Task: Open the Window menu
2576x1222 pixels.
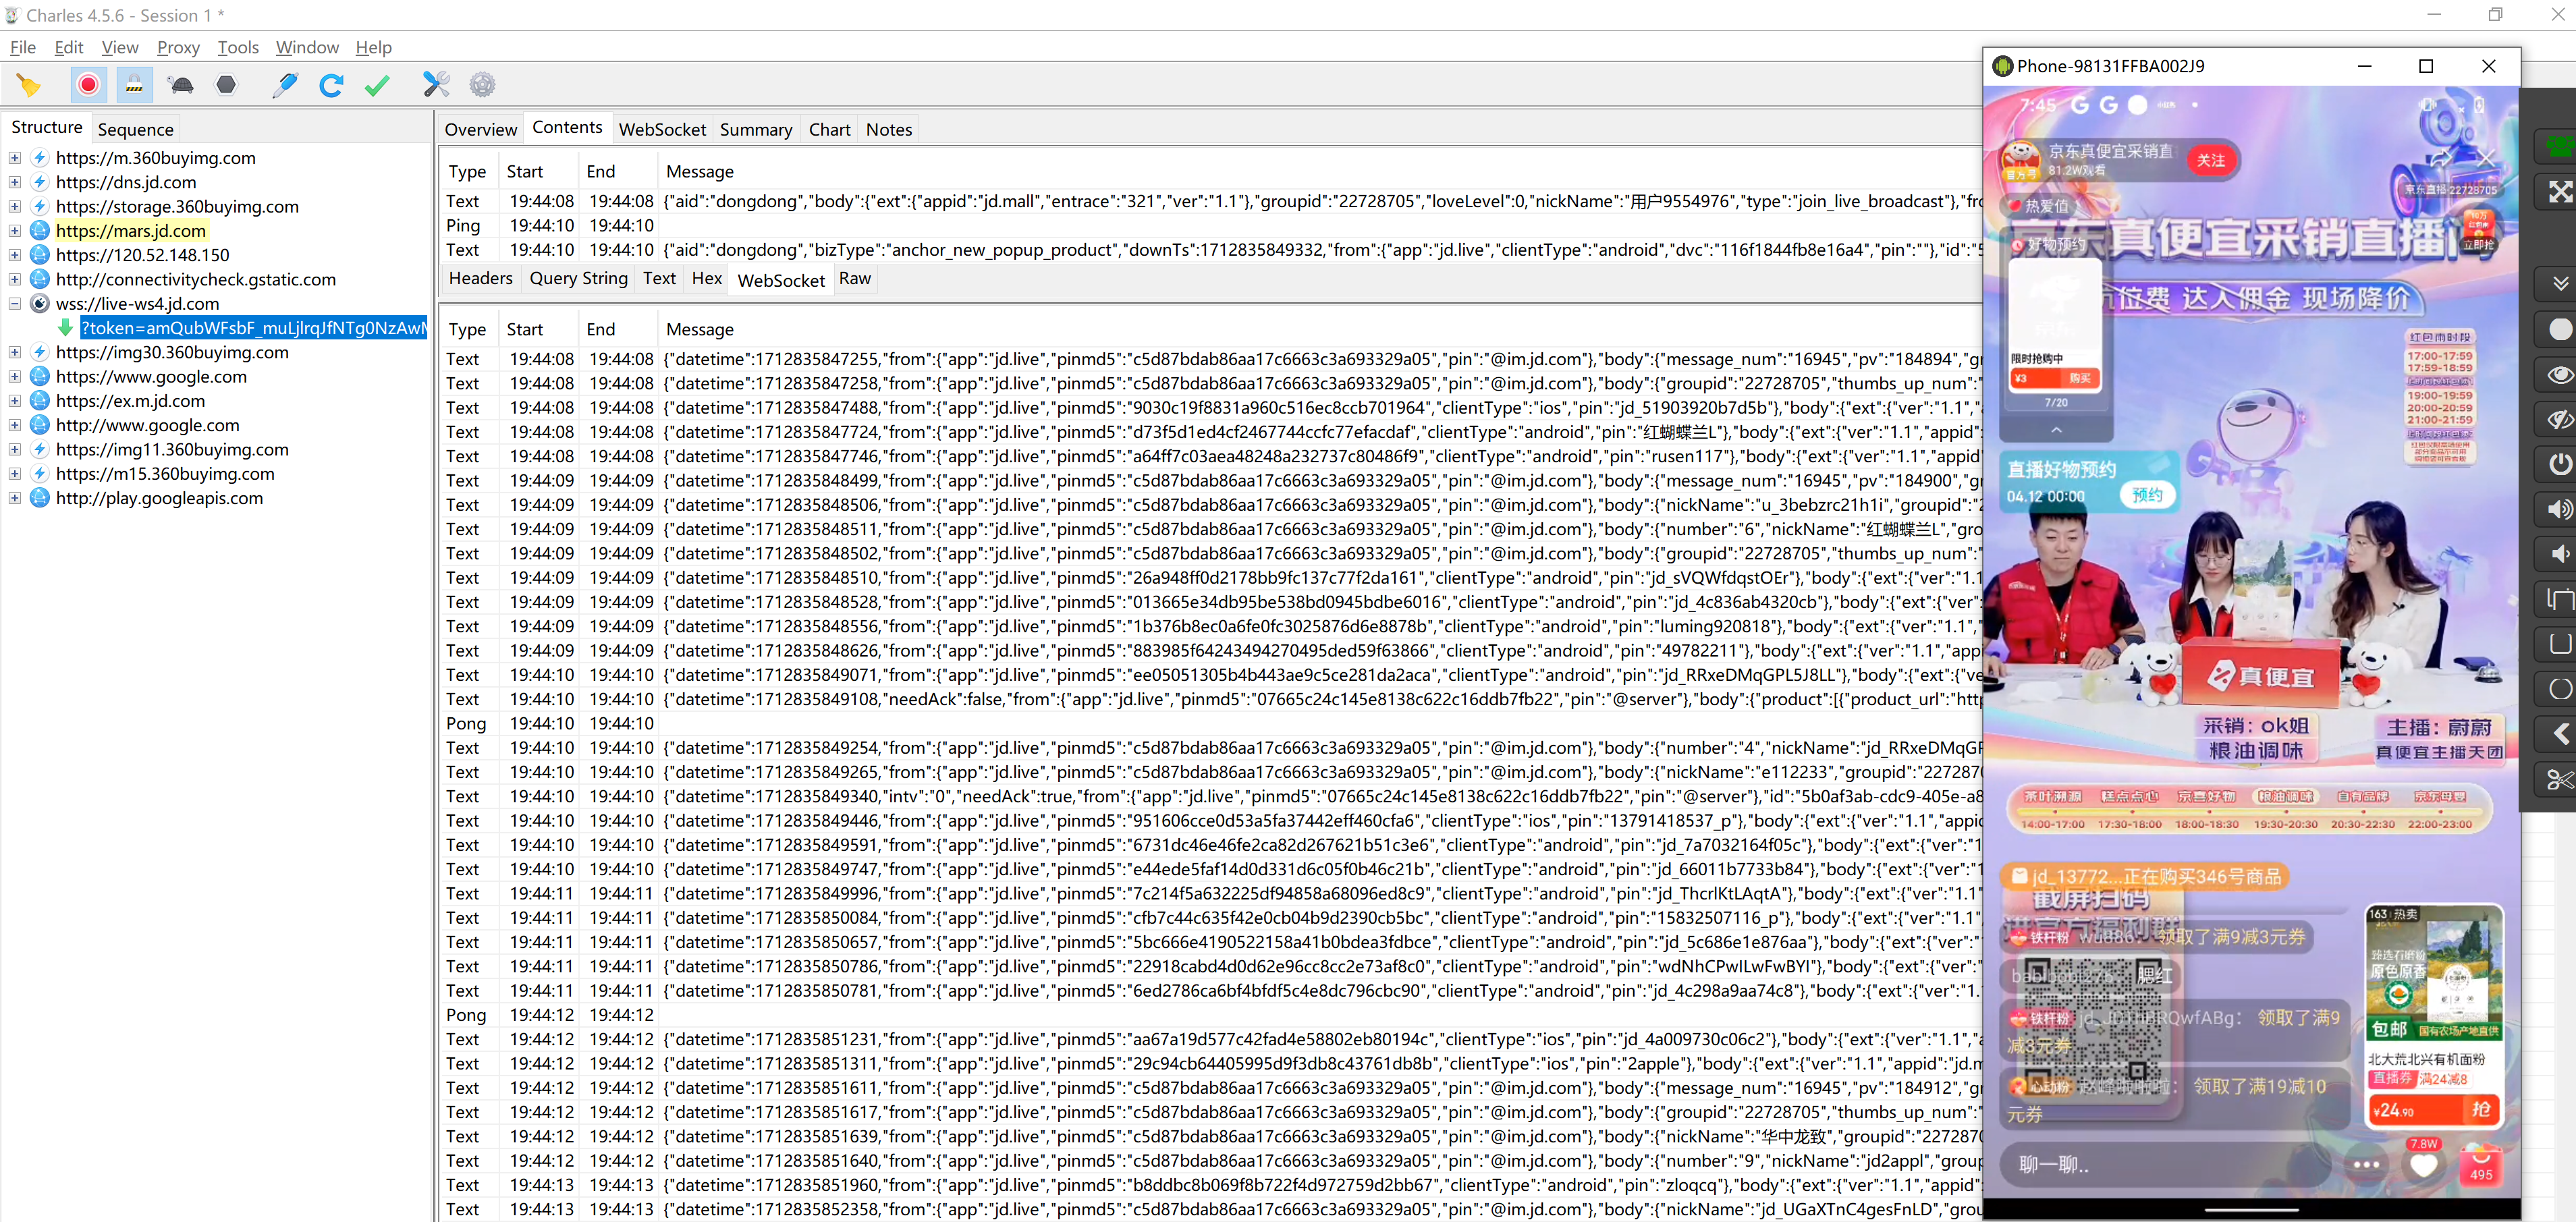Action: pos(307,47)
